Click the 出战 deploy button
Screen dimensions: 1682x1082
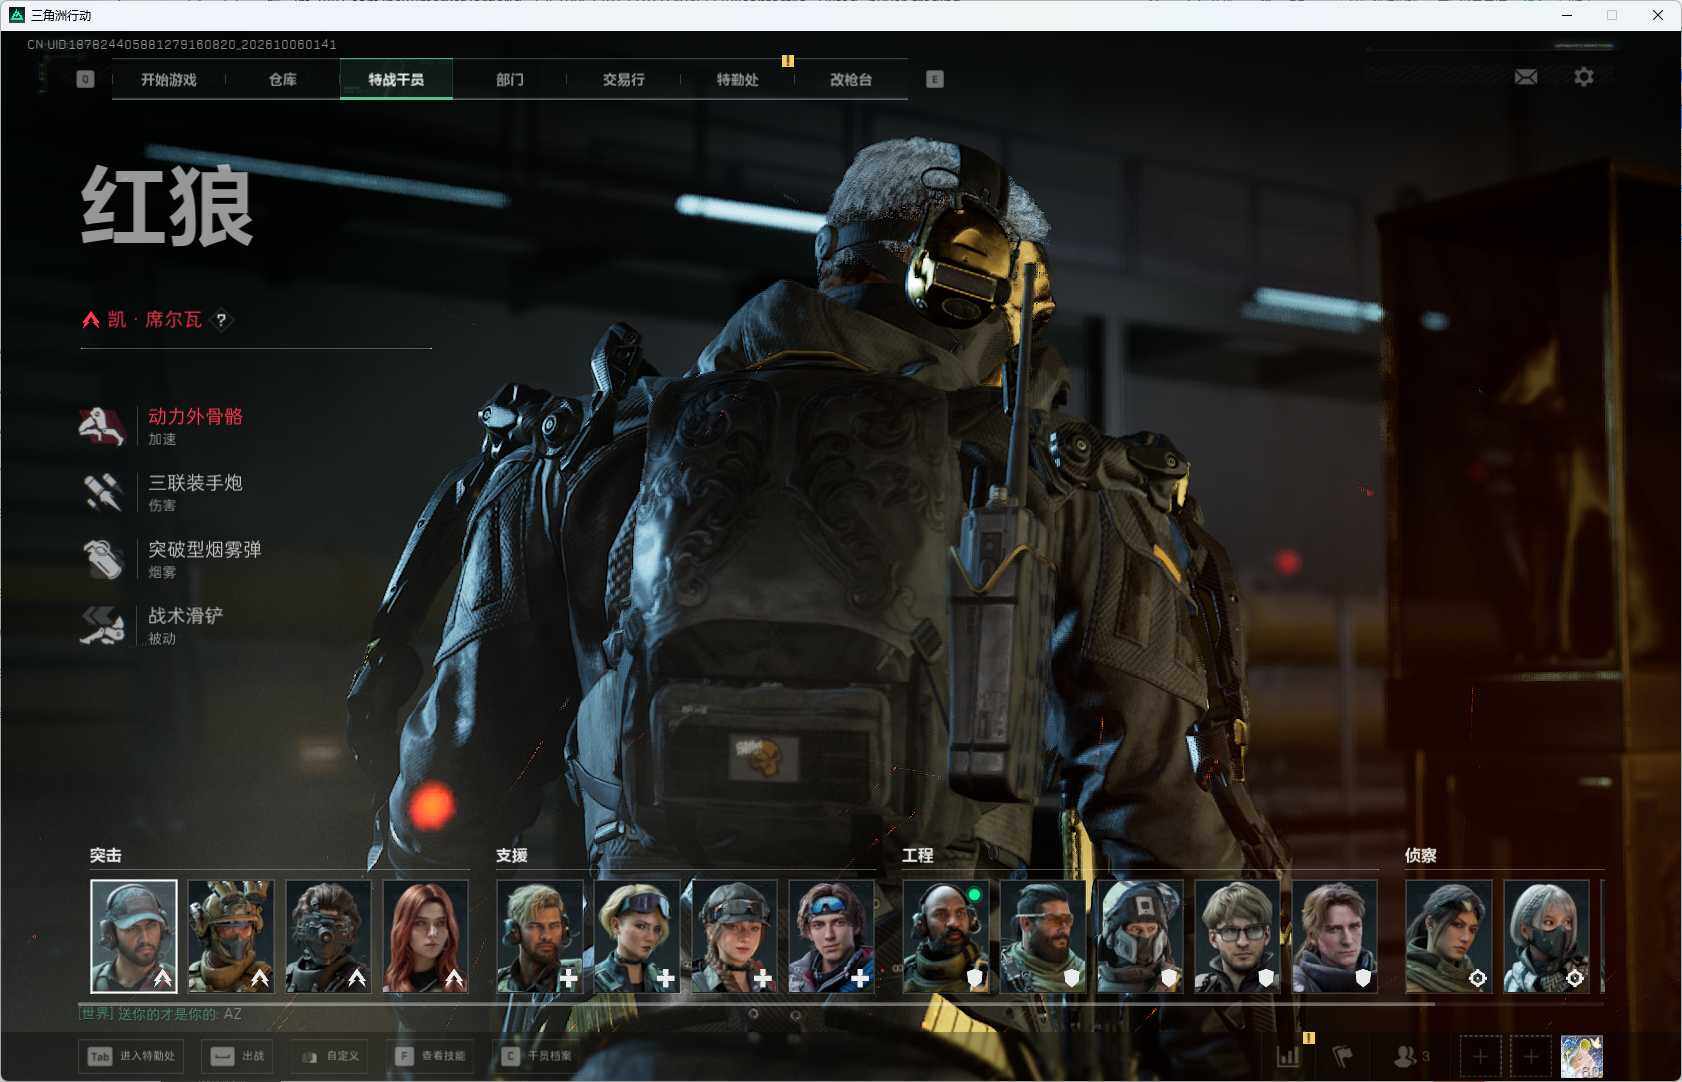[x=238, y=1056]
